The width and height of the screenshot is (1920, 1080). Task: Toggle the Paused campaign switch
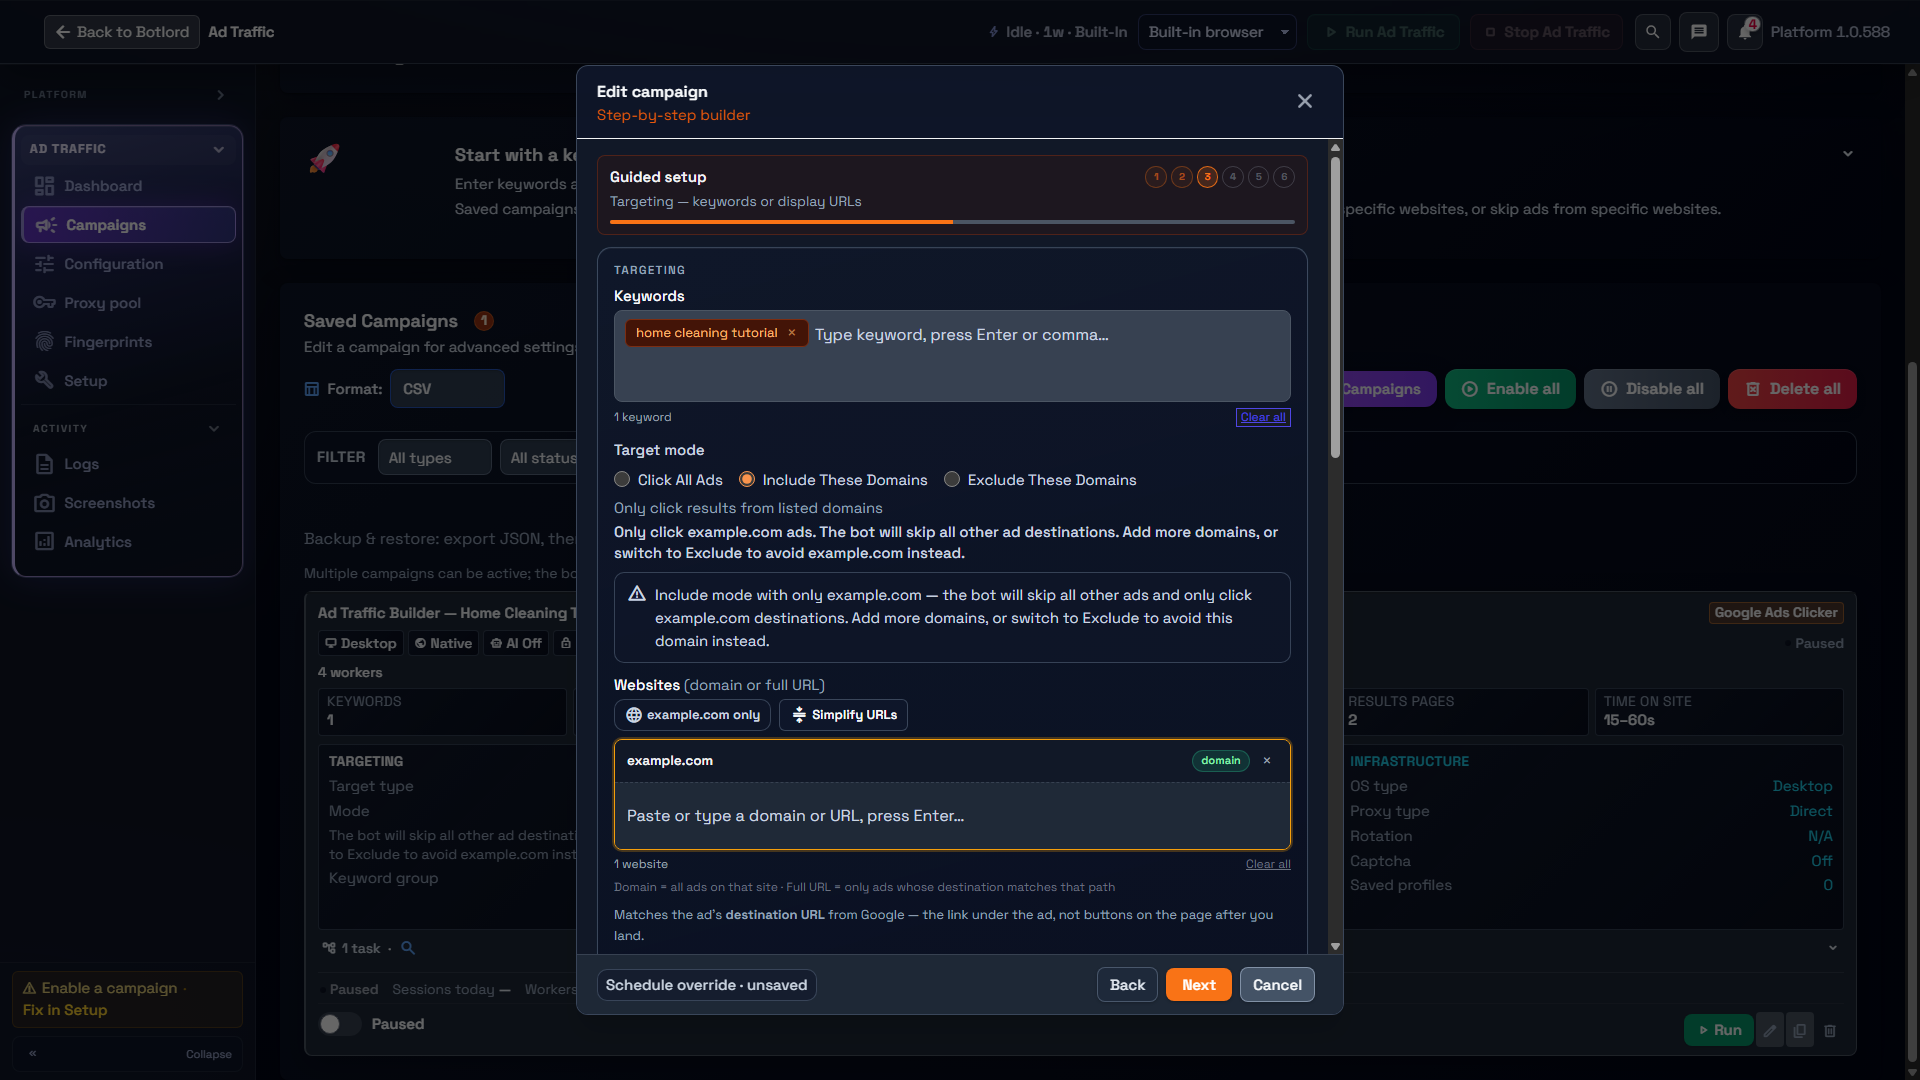339,1024
